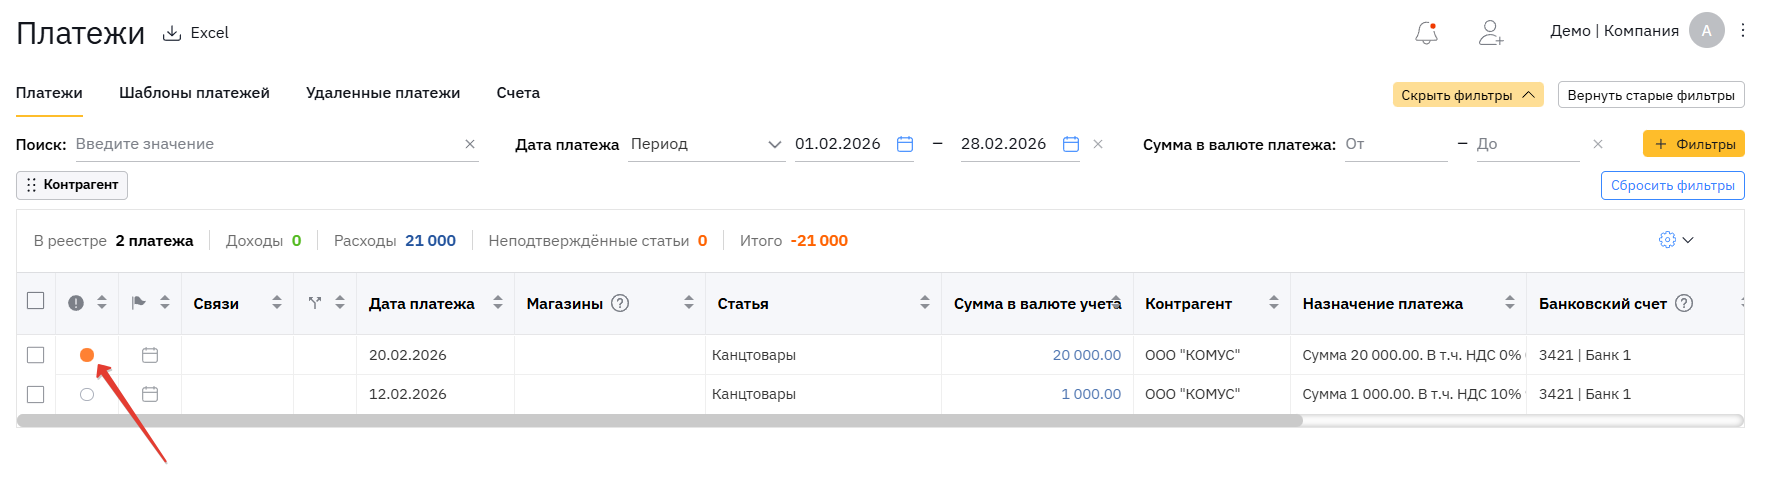Open the Удаленные платежи tab

(383, 93)
